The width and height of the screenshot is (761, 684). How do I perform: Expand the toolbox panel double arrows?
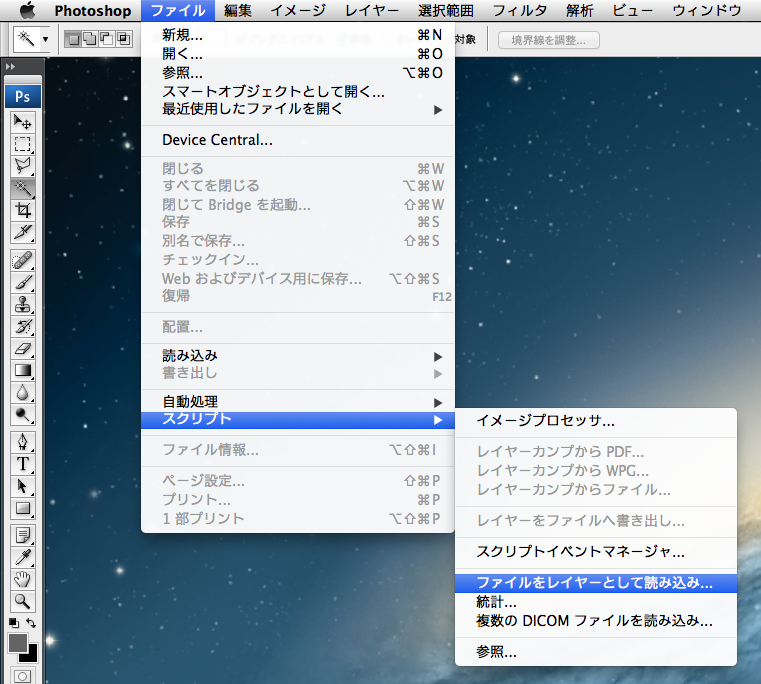point(11,67)
